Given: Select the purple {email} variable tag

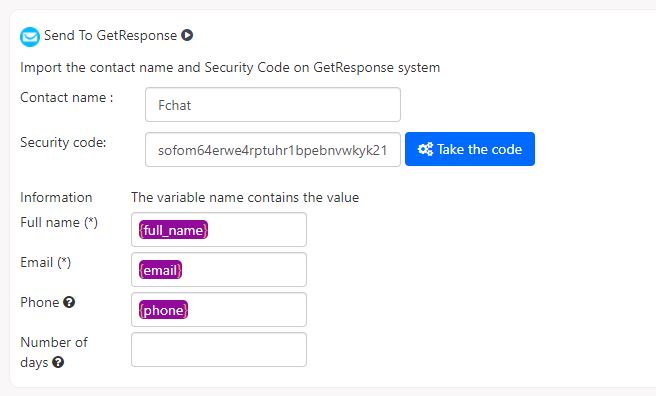Looking at the screenshot, I should 160,270.
